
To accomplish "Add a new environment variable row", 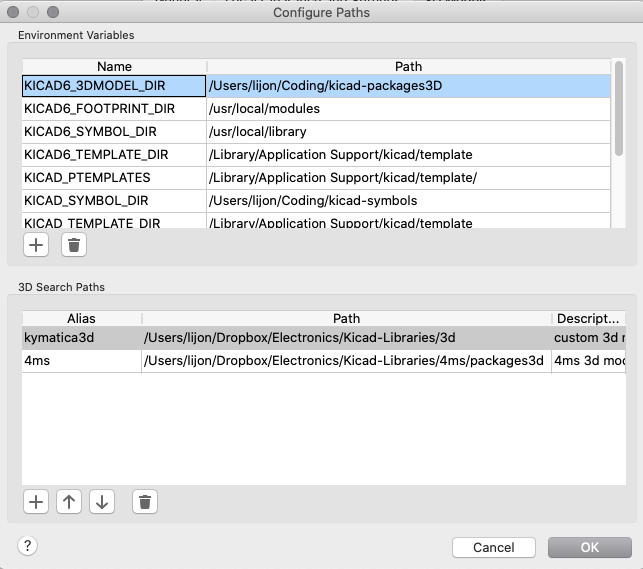I will [x=36, y=244].
